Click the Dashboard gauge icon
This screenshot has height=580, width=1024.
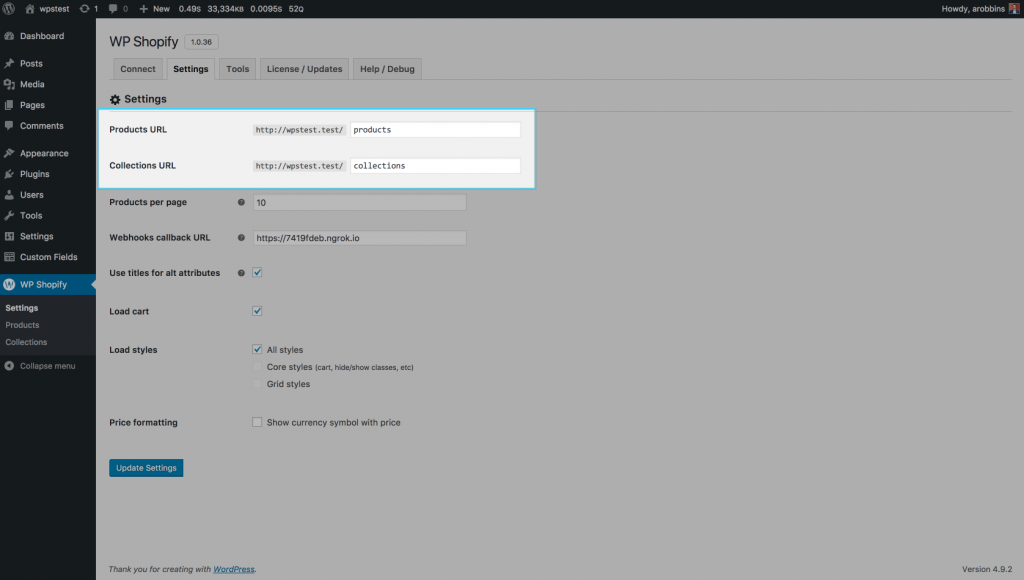click(x=9, y=36)
